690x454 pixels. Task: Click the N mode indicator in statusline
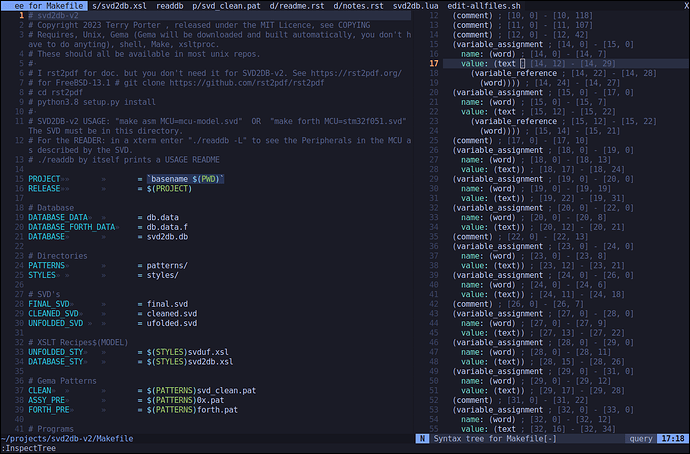tap(423, 438)
